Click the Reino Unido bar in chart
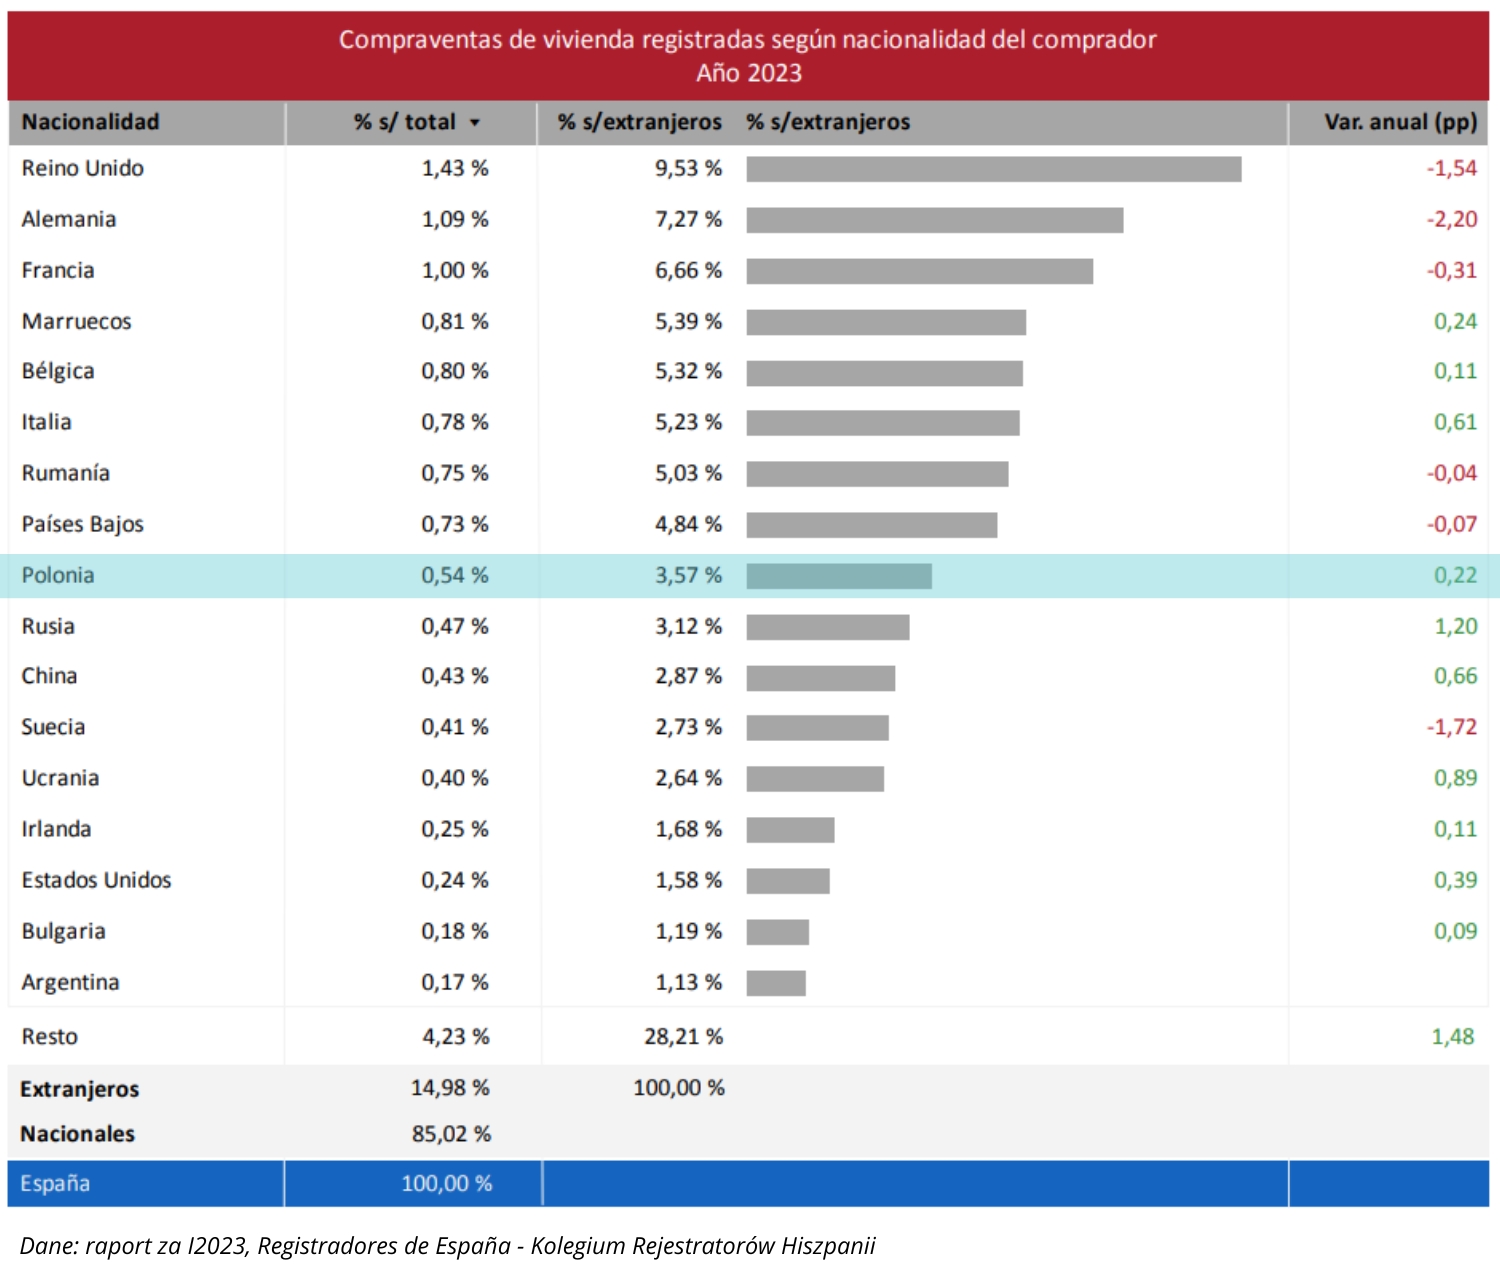The width and height of the screenshot is (1500, 1280). tap(993, 169)
